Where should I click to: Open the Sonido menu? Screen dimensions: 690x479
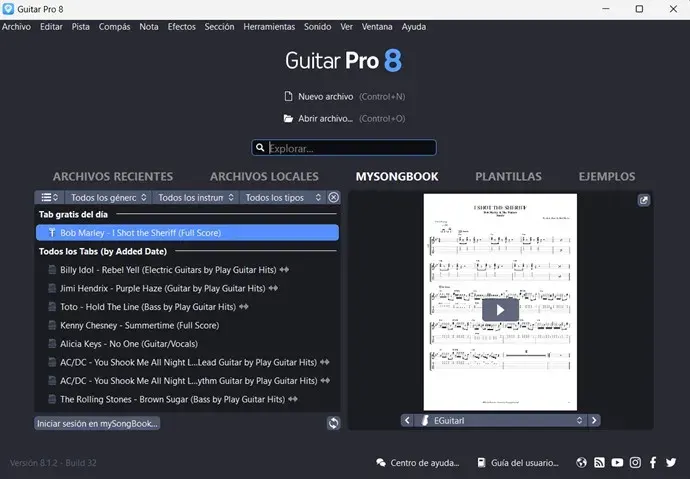pos(317,27)
